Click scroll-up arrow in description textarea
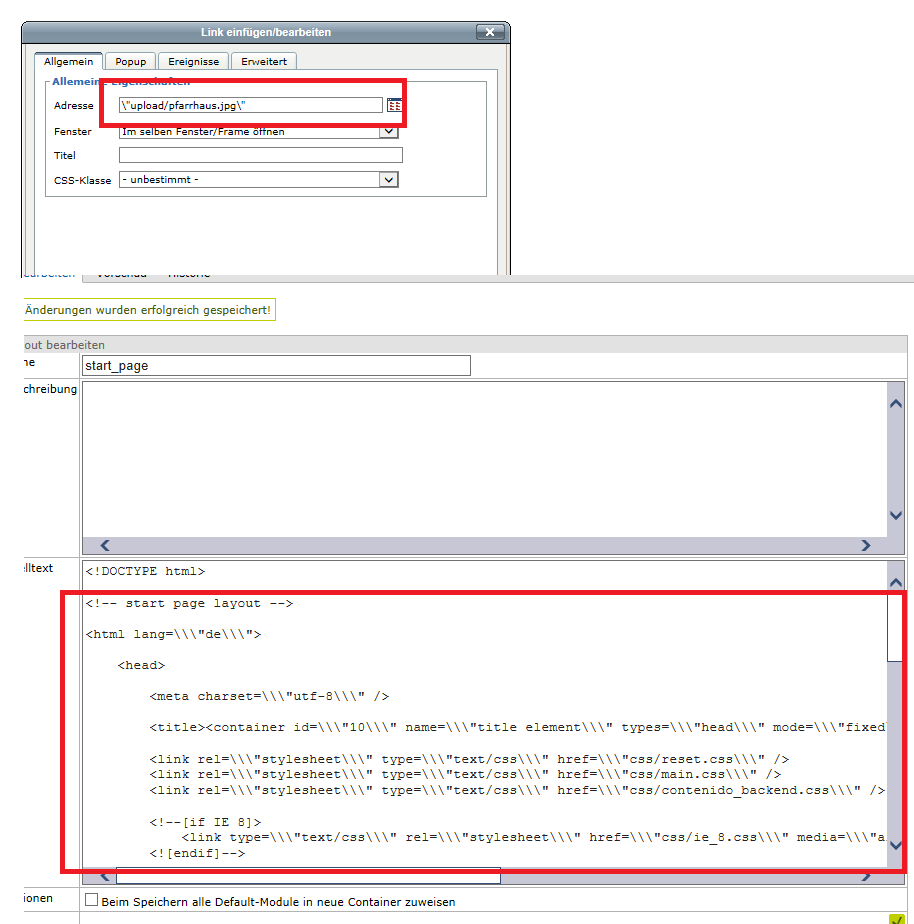Screen dimensions: 914x924 coord(895,403)
